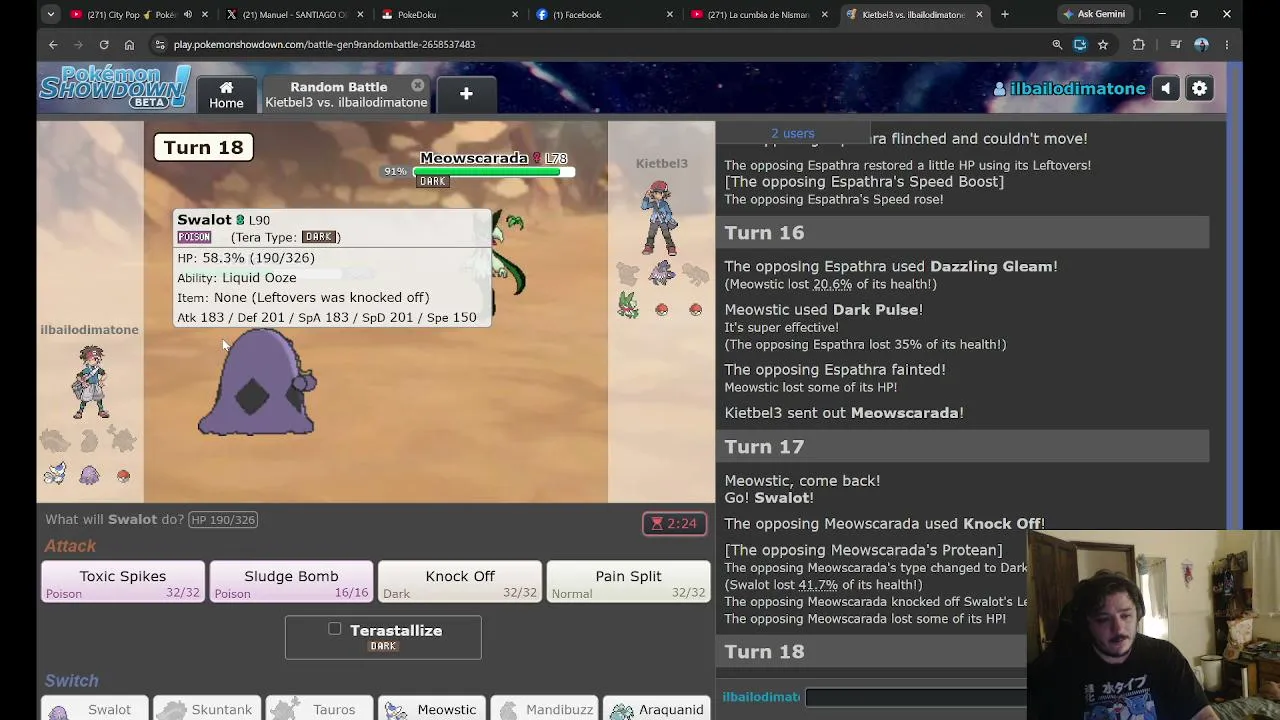Use the Sludge Bomb move
The image size is (1280, 720).
pos(291,582)
